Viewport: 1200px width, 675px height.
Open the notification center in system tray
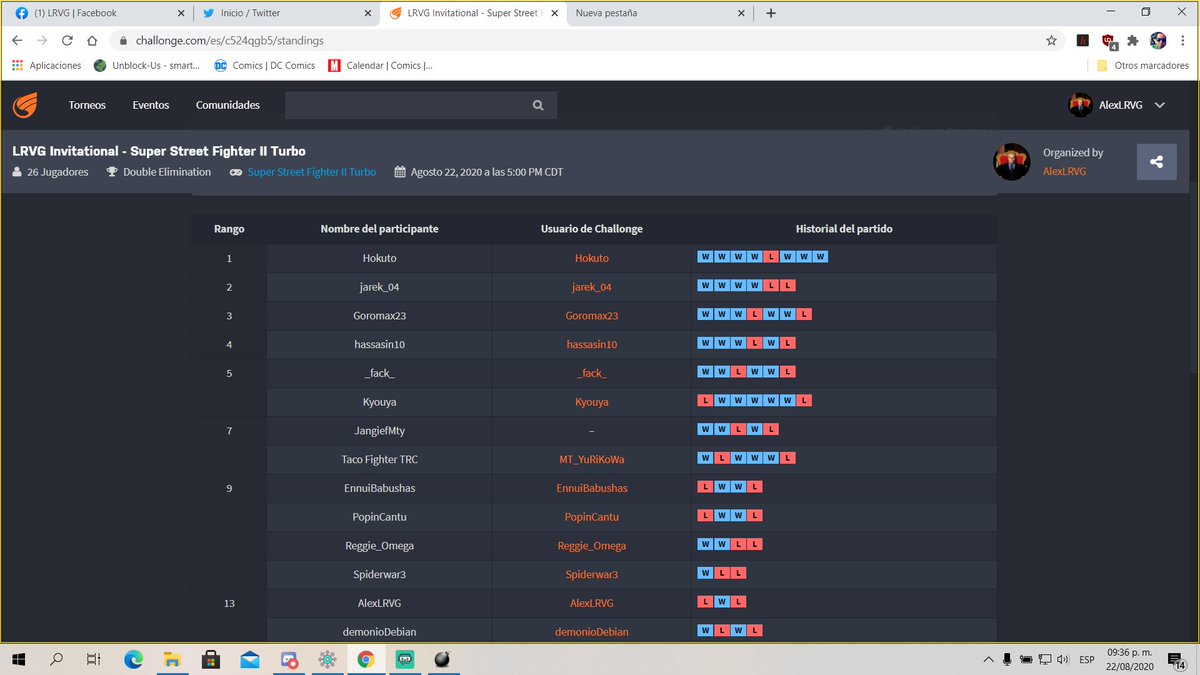(1176, 659)
